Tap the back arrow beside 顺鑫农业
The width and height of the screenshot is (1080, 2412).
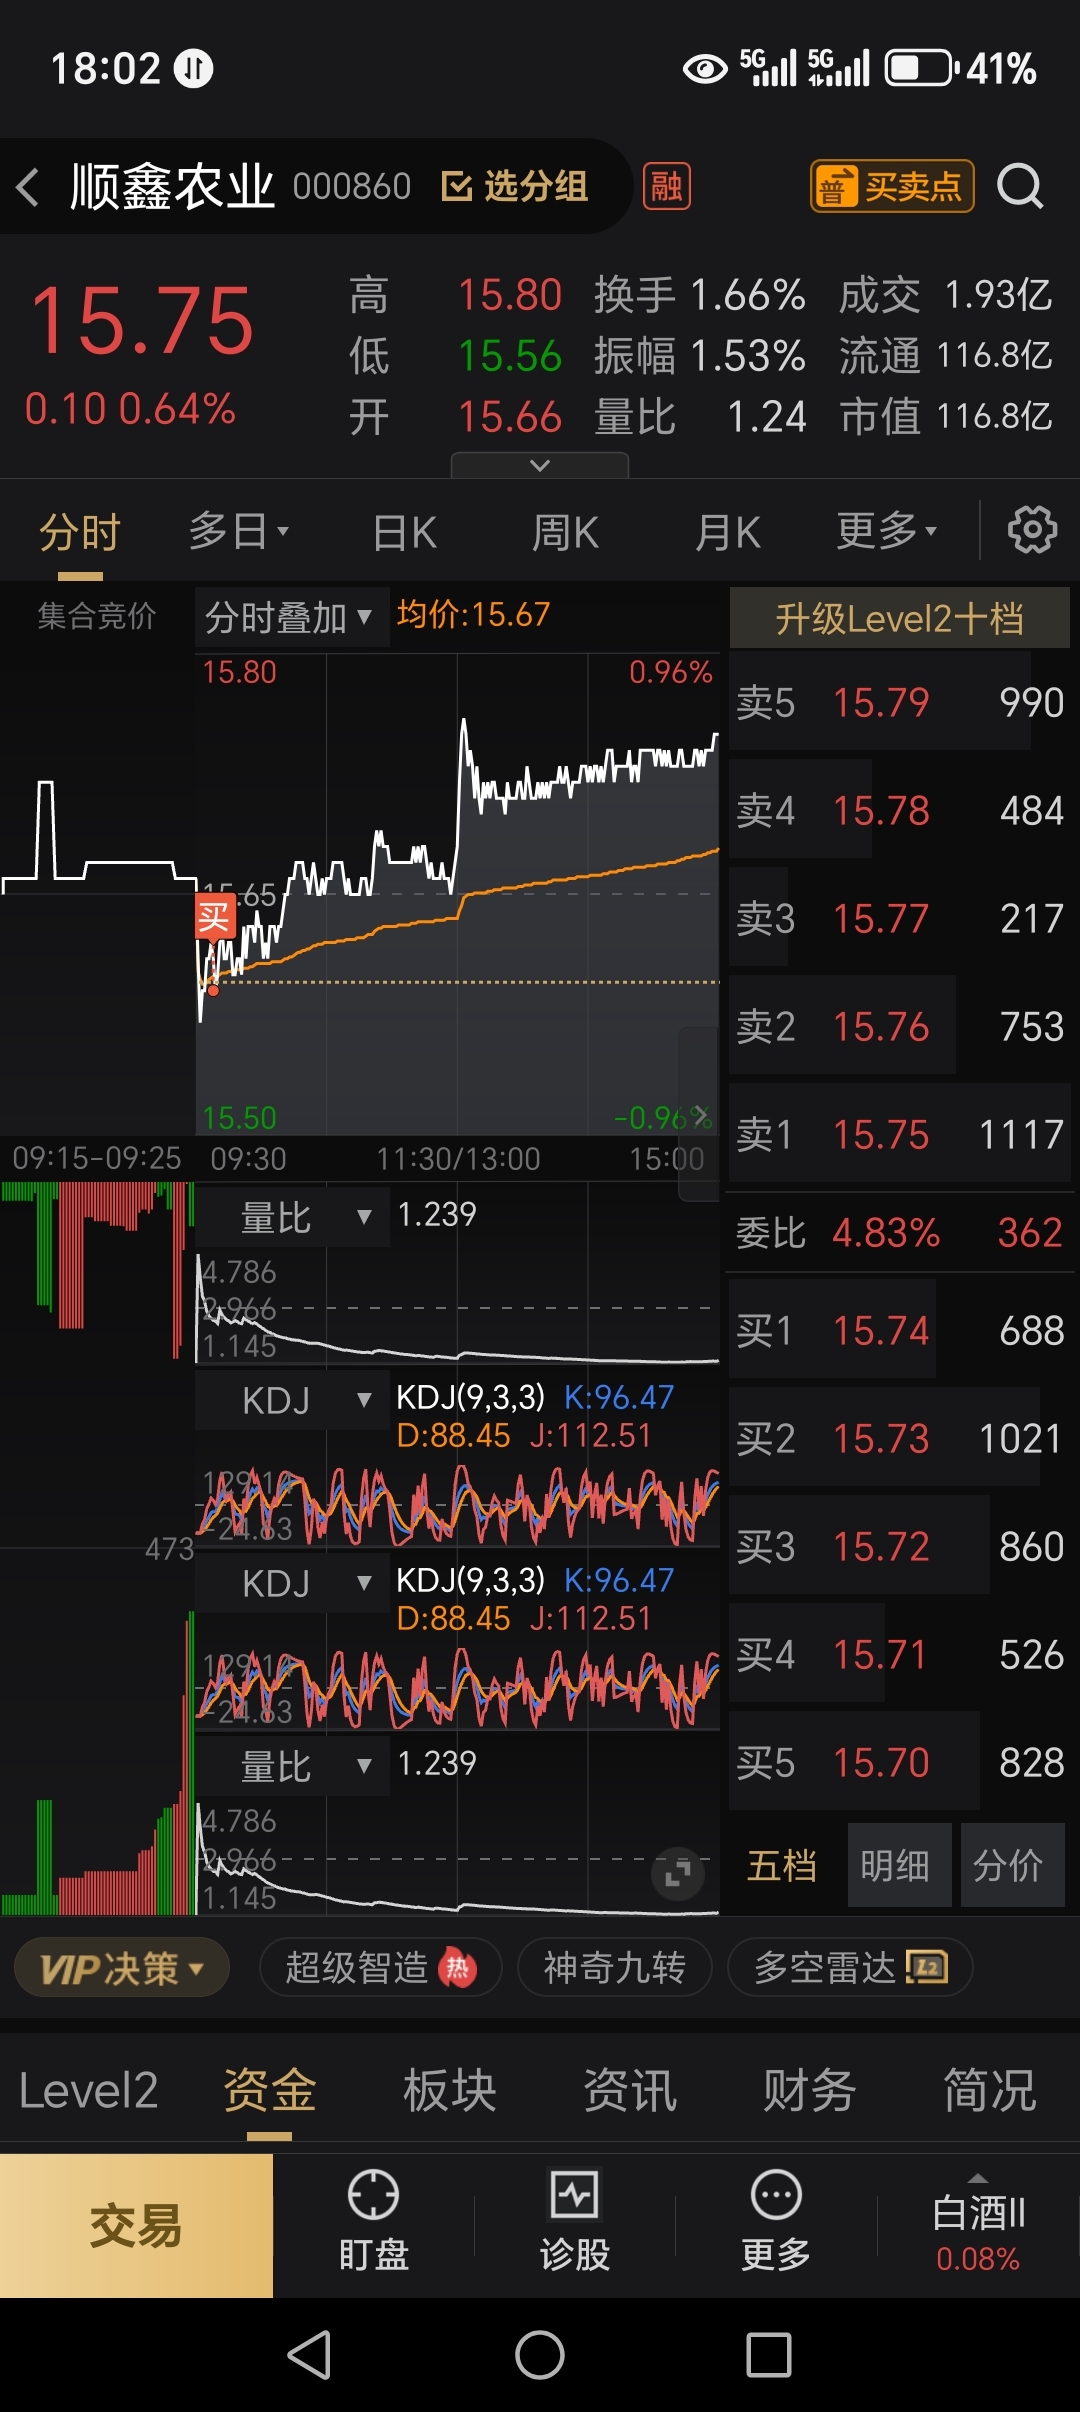coord(28,187)
